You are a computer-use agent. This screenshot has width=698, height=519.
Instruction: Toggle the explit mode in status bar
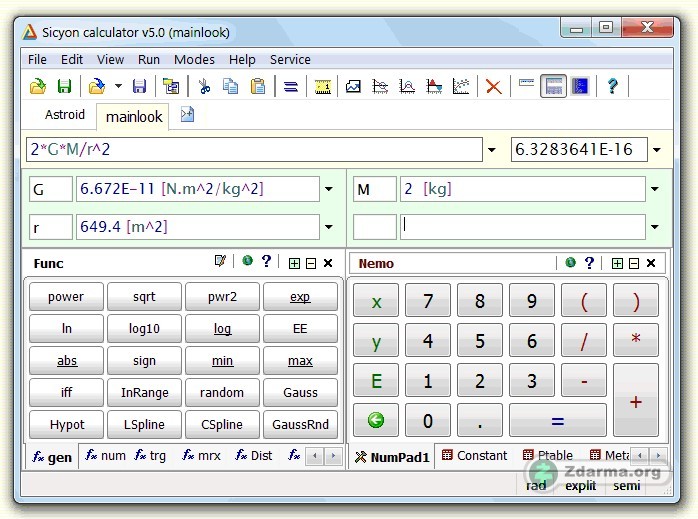point(580,485)
